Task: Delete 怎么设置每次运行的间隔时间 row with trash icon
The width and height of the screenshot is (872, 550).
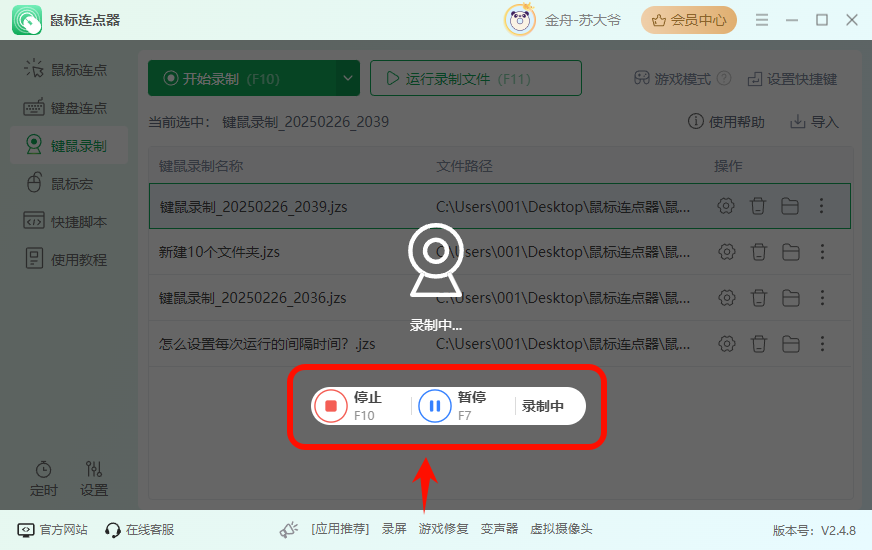Action: [759, 344]
